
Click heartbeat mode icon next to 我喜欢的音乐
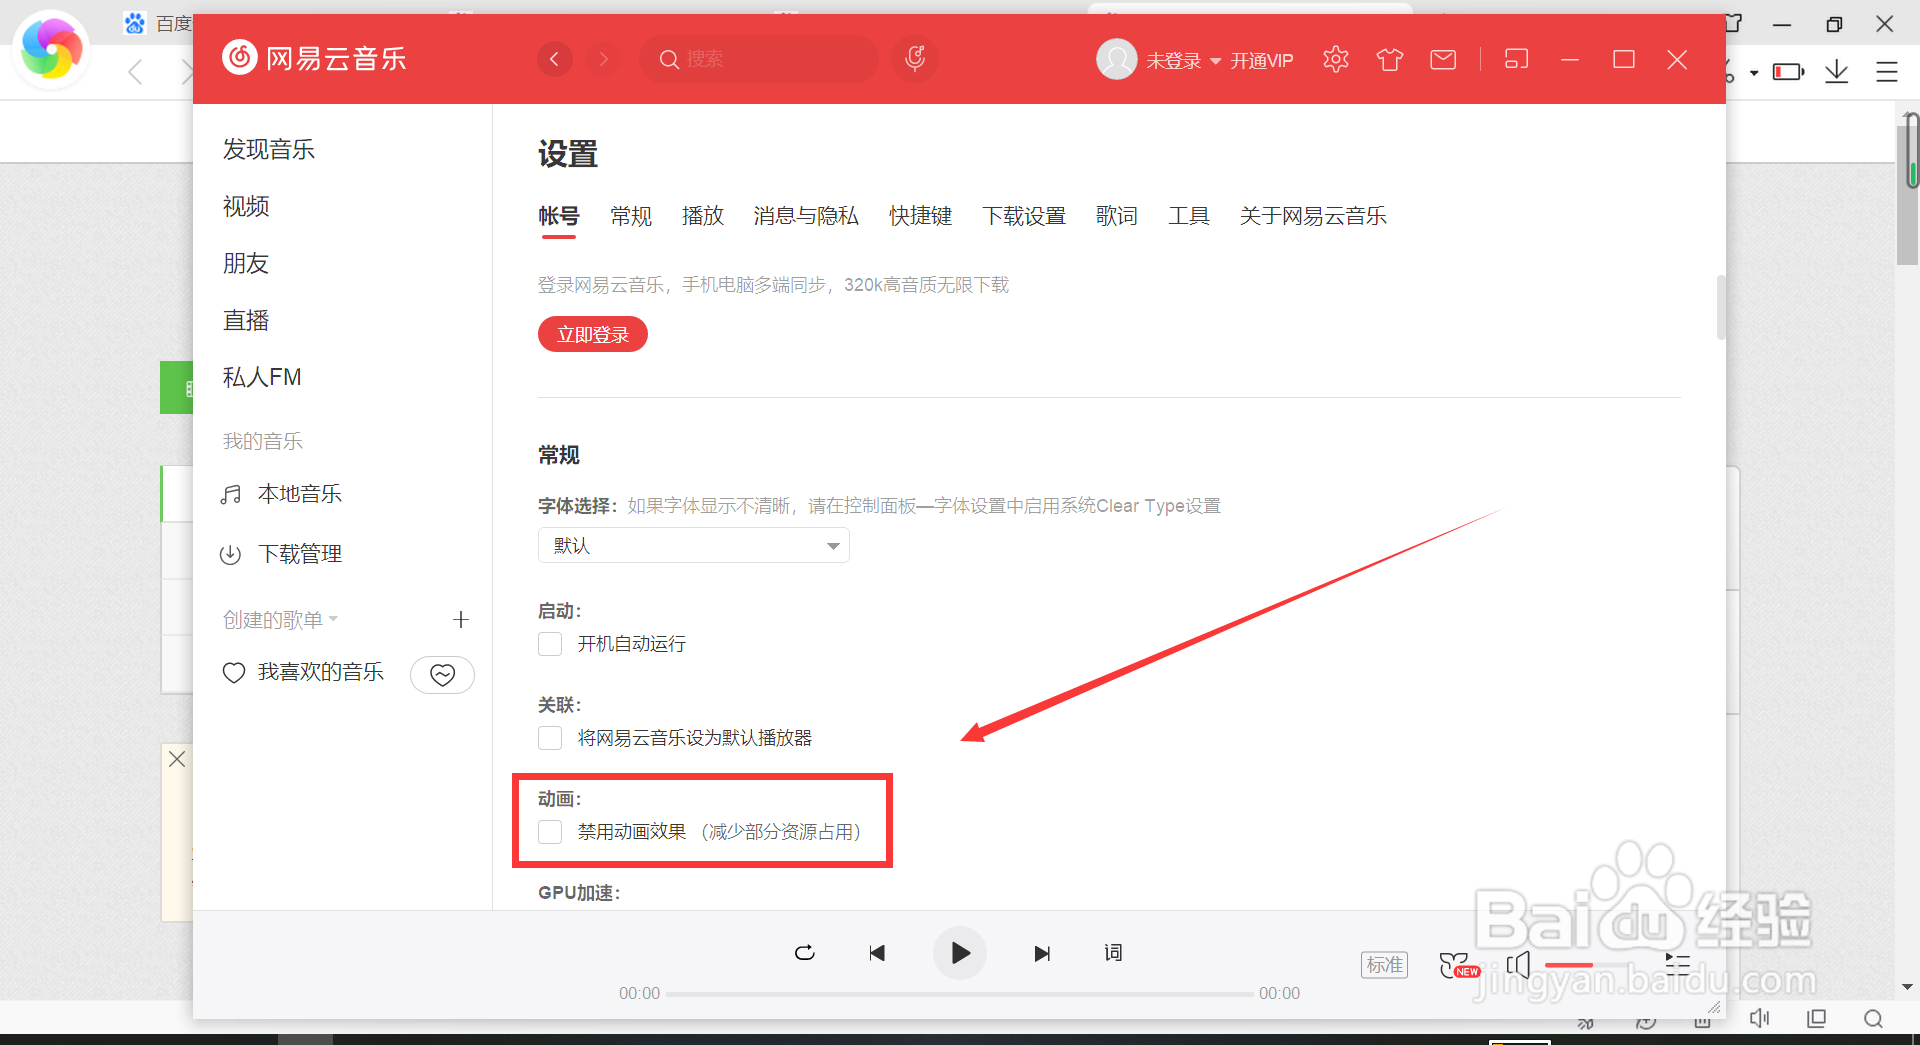point(442,675)
